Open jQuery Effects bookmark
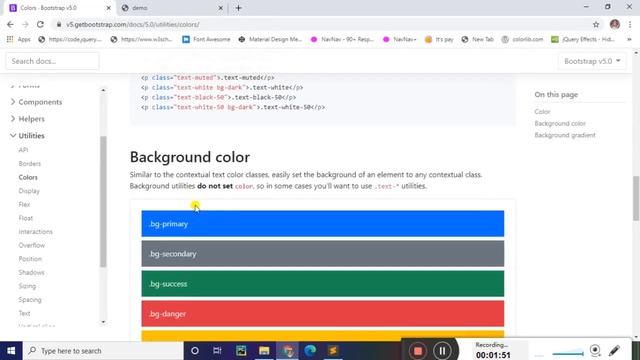The image size is (640, 360). pyautogui.click(x=583, y=39)
